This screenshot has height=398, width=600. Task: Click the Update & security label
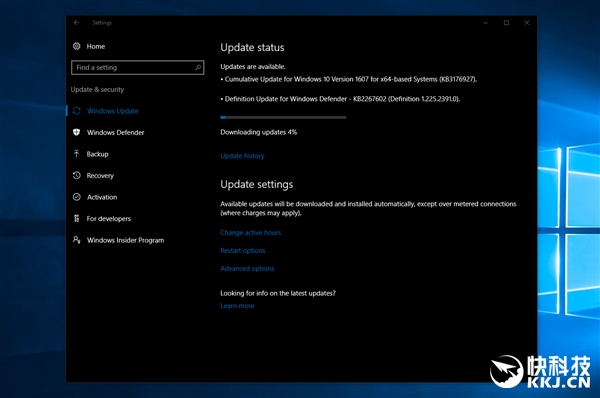pyautogui.click(x=97, y=90)
